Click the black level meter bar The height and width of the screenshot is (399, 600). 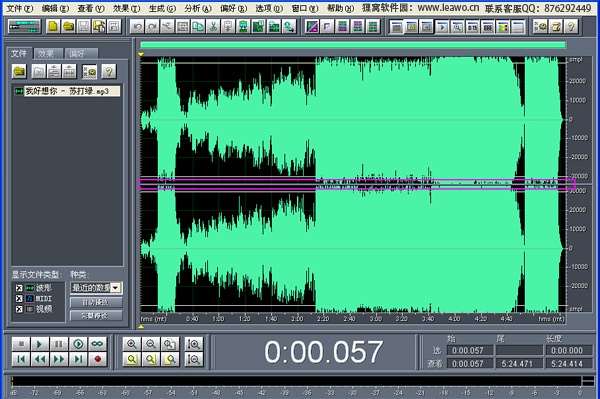(297, 381)
